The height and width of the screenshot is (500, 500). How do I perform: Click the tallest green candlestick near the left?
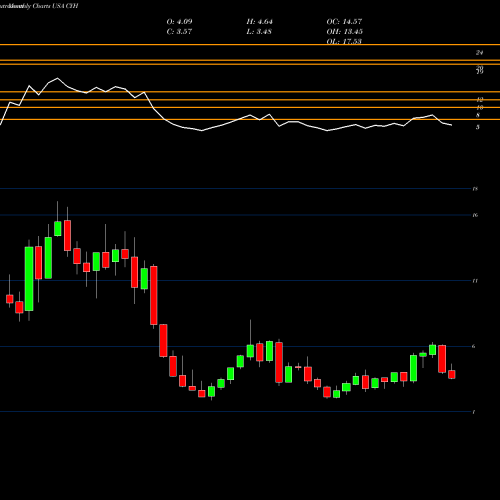(29, 279)
